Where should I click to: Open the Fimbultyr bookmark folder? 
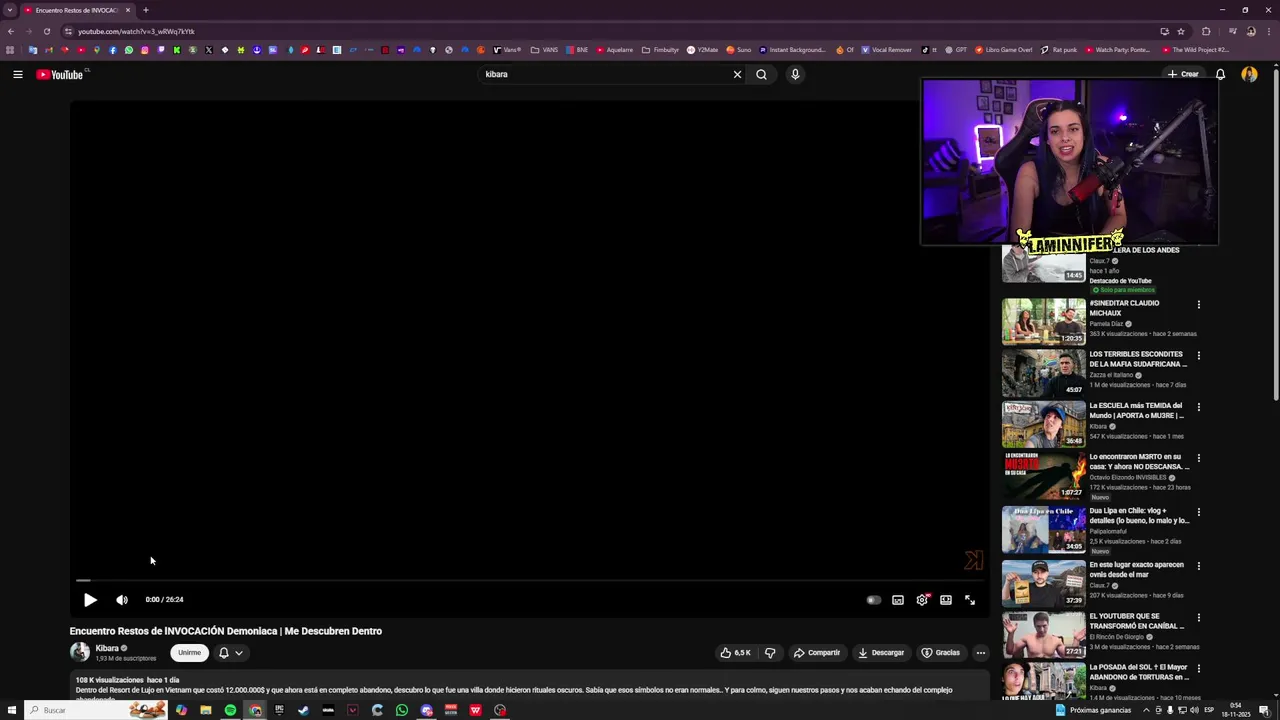pyautogui.click(x=660, y=50)
